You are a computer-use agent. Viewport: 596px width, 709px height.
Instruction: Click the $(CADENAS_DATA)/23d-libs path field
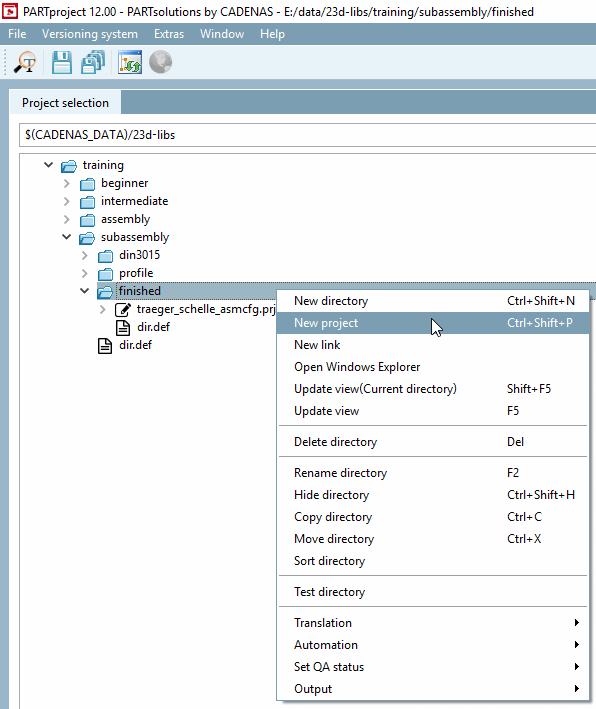point(307,135)
